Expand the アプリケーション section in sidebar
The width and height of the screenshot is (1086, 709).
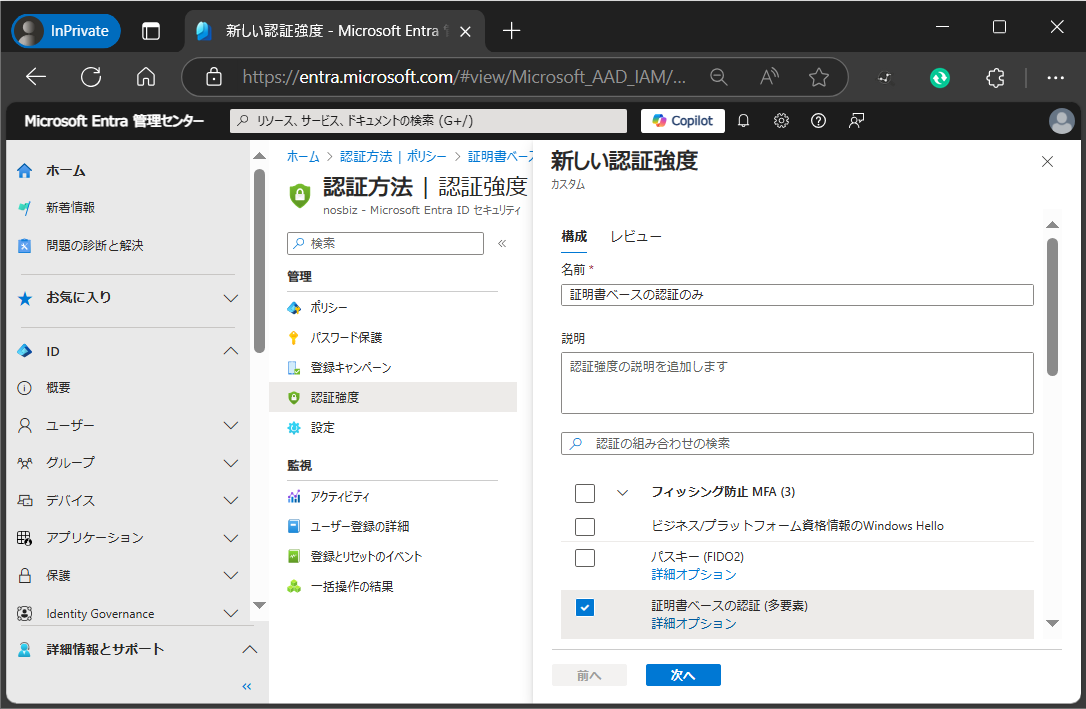231,538
